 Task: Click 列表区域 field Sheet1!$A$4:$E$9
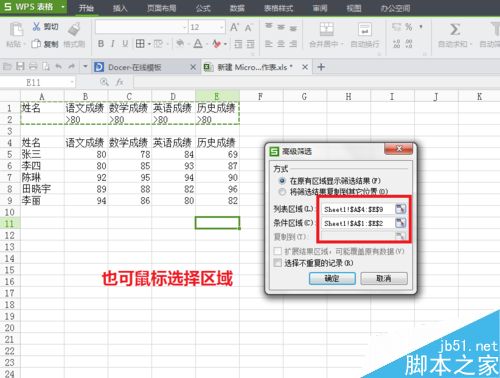(358, 209)
